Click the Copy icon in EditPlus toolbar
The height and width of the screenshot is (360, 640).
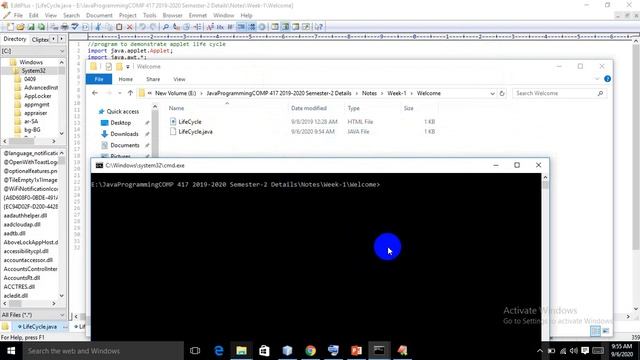click(x=109, y=27)
